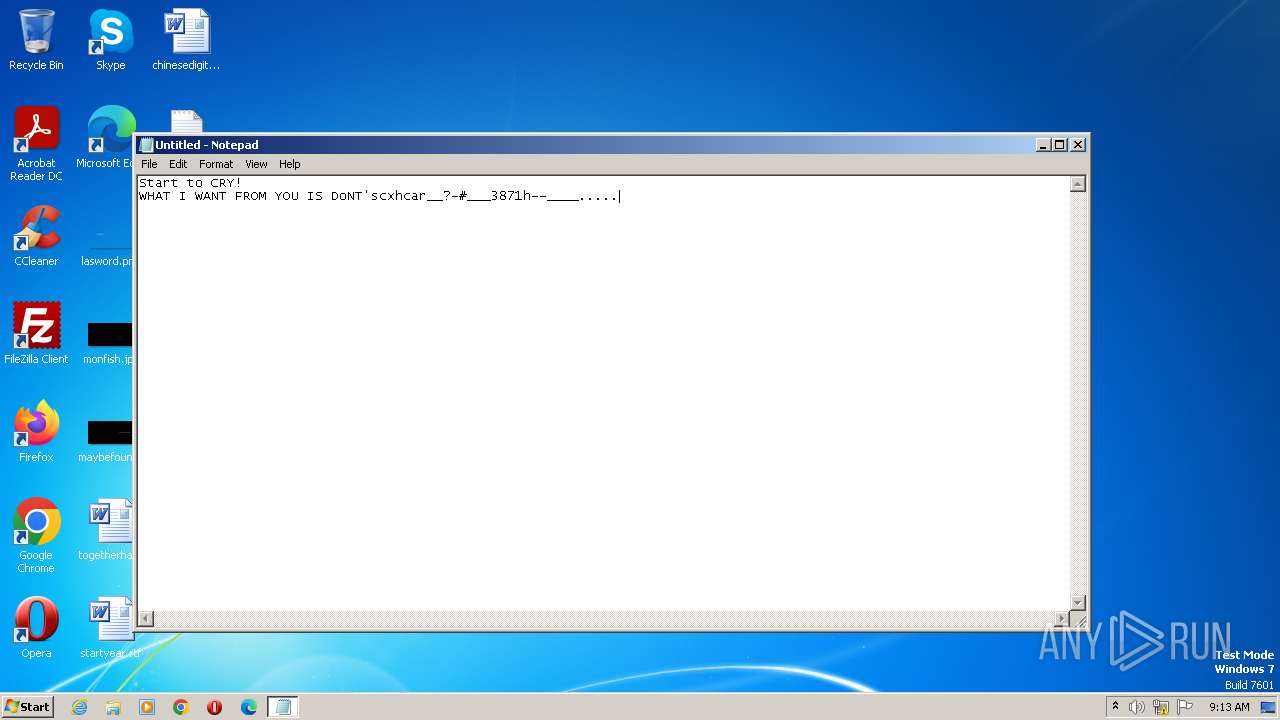Open the Recycle Bin desktop icon
The width and height of the screenshot is (1280, 720).
(36, 41)
